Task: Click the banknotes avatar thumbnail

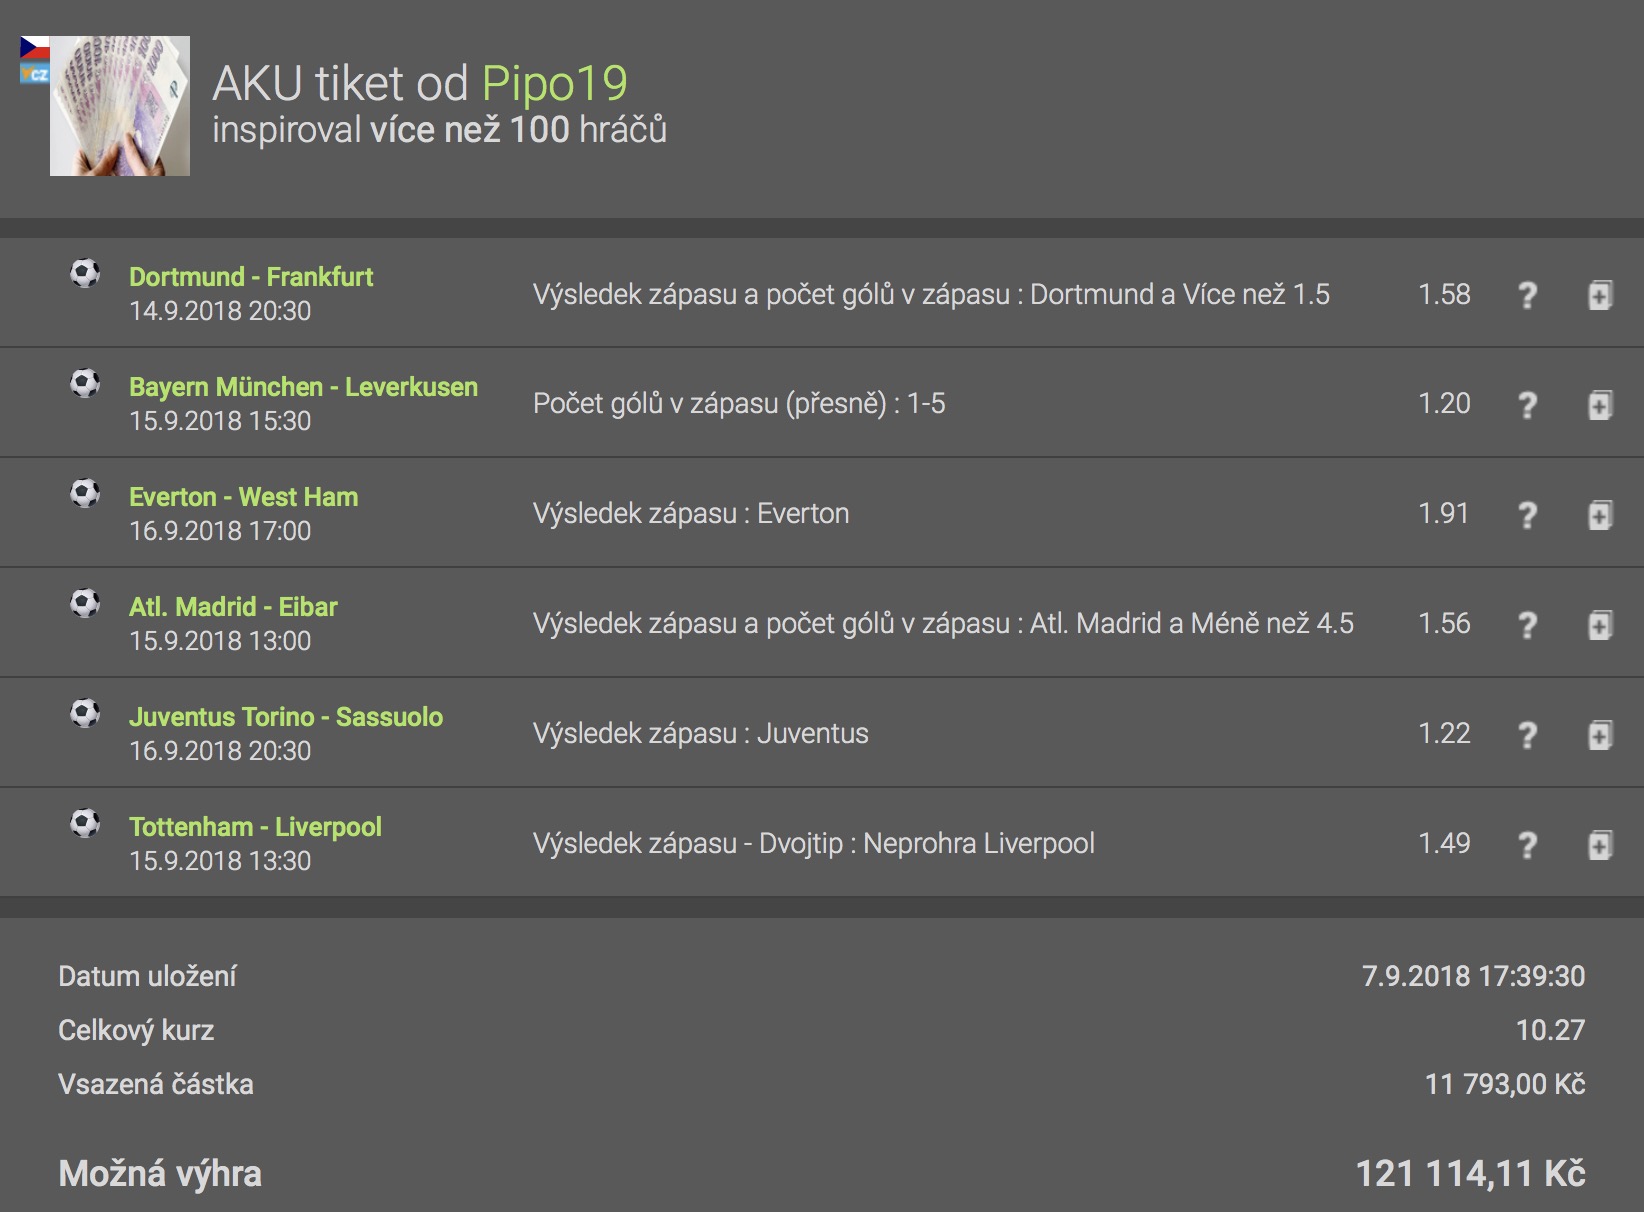Action: pos(120,106)
